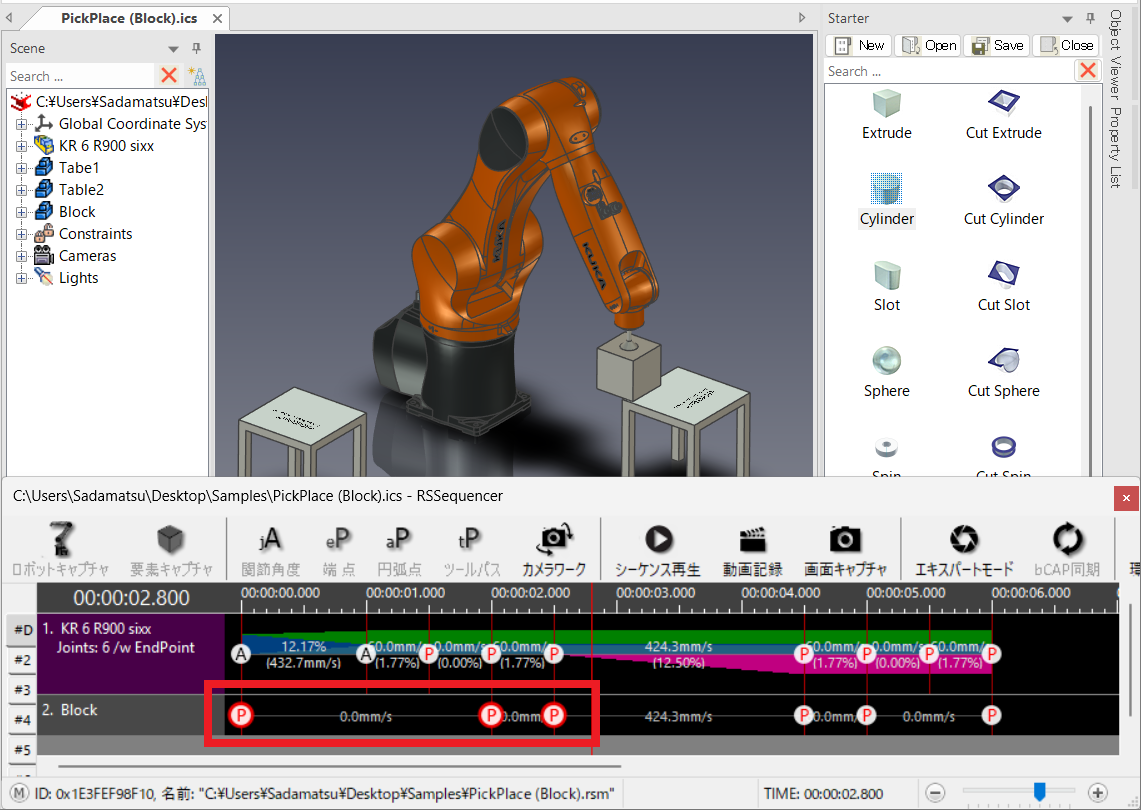The width and height of the screenshot is (1141, 810).
Task: Click the M mode indicator in status bar
Action: (x=20, y=793)
